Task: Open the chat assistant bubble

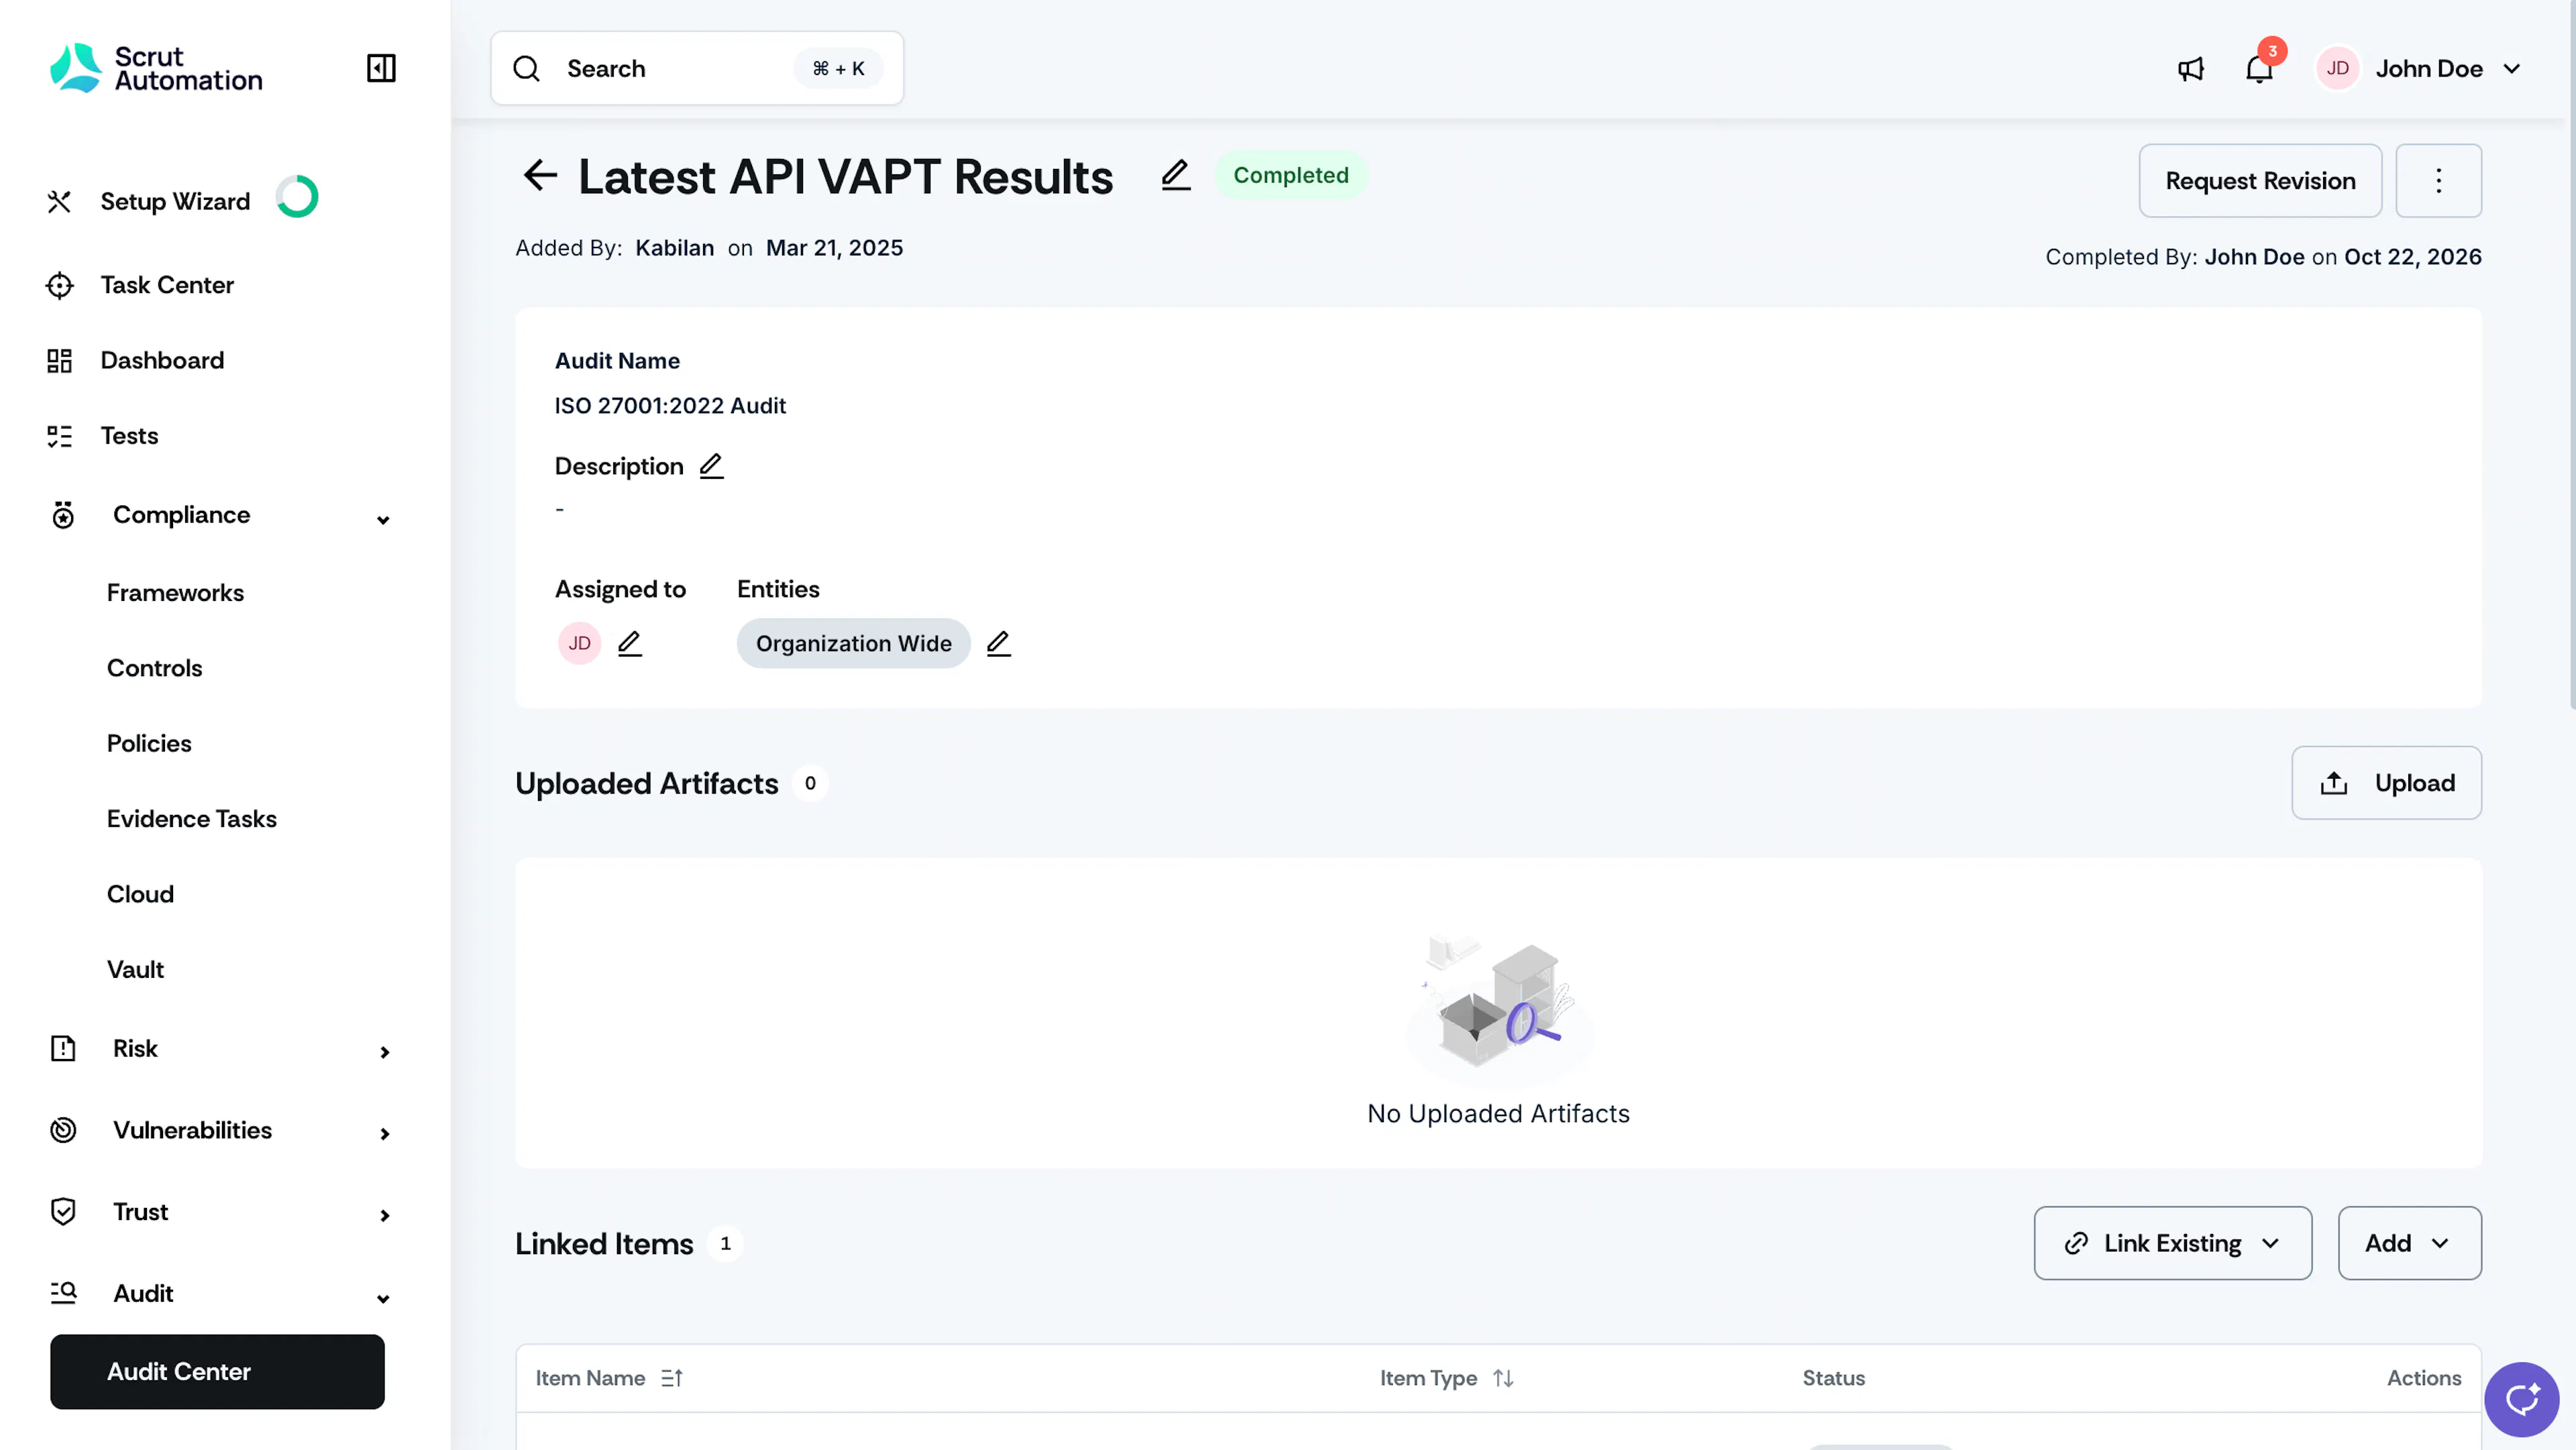Action: tap(2521, 1398)
